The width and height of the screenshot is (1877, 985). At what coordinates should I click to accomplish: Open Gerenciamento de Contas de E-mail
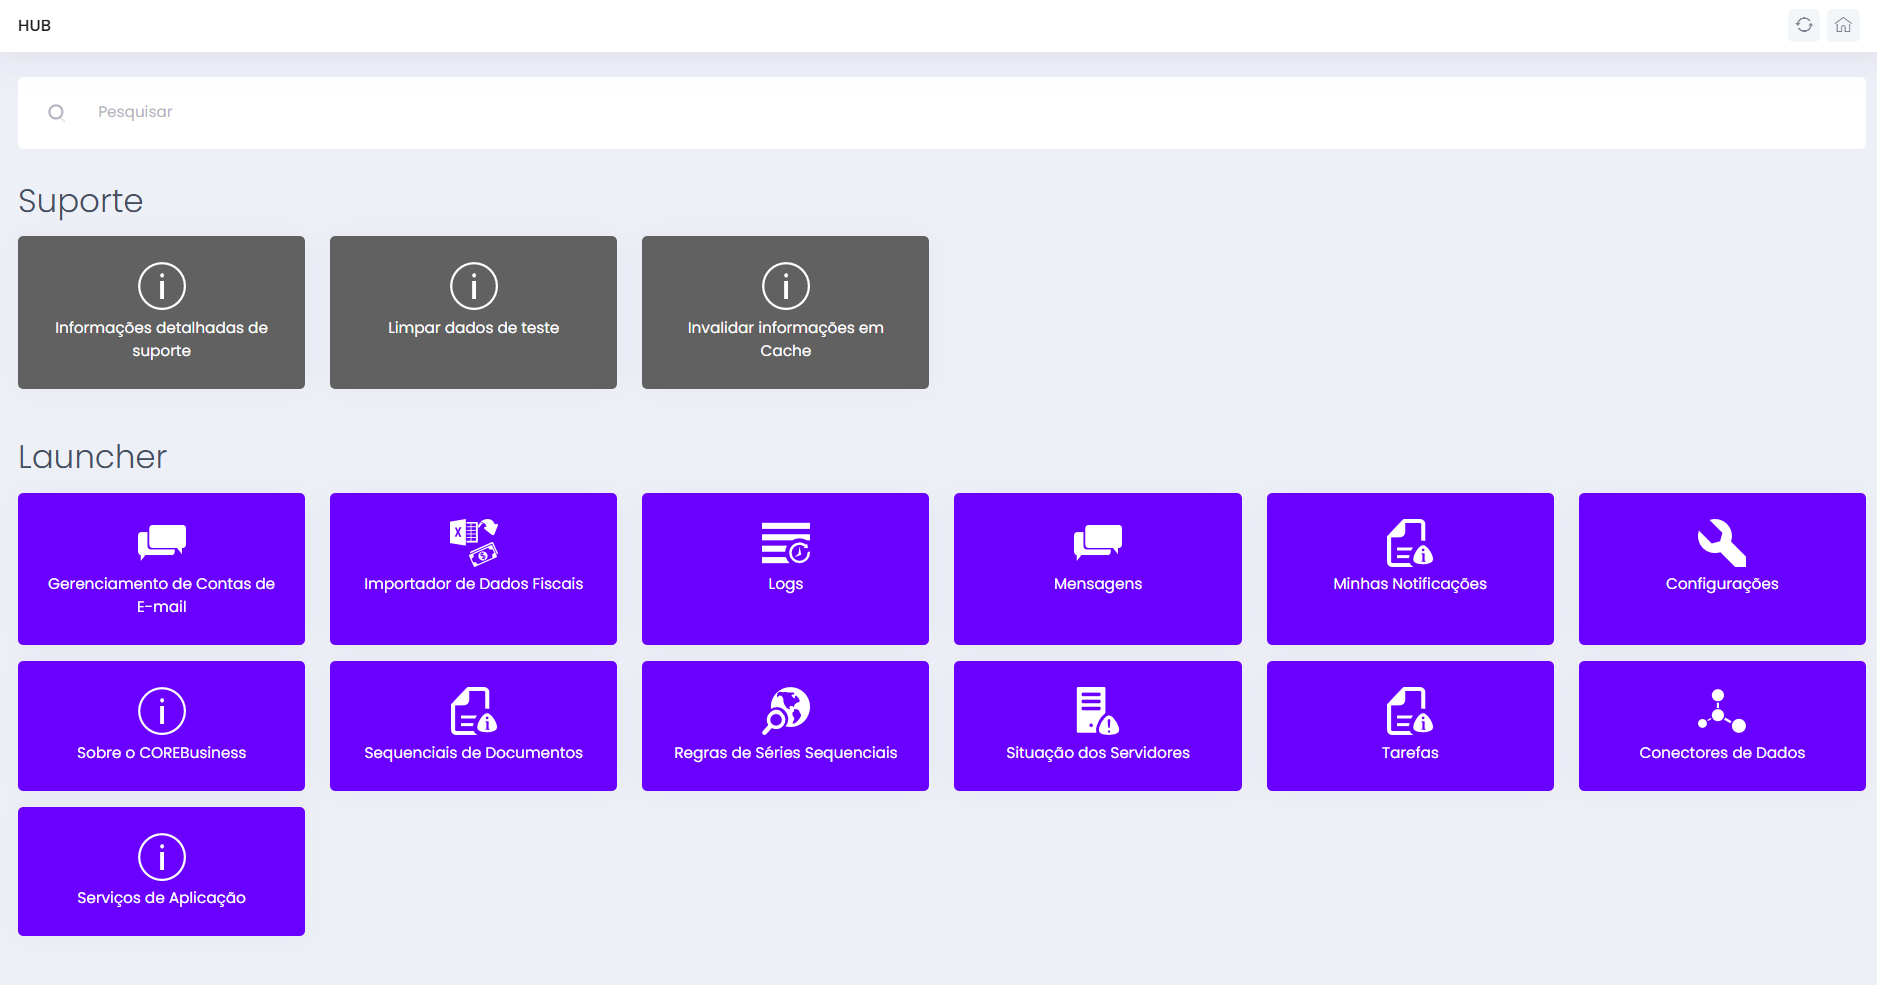pos(161,568)
